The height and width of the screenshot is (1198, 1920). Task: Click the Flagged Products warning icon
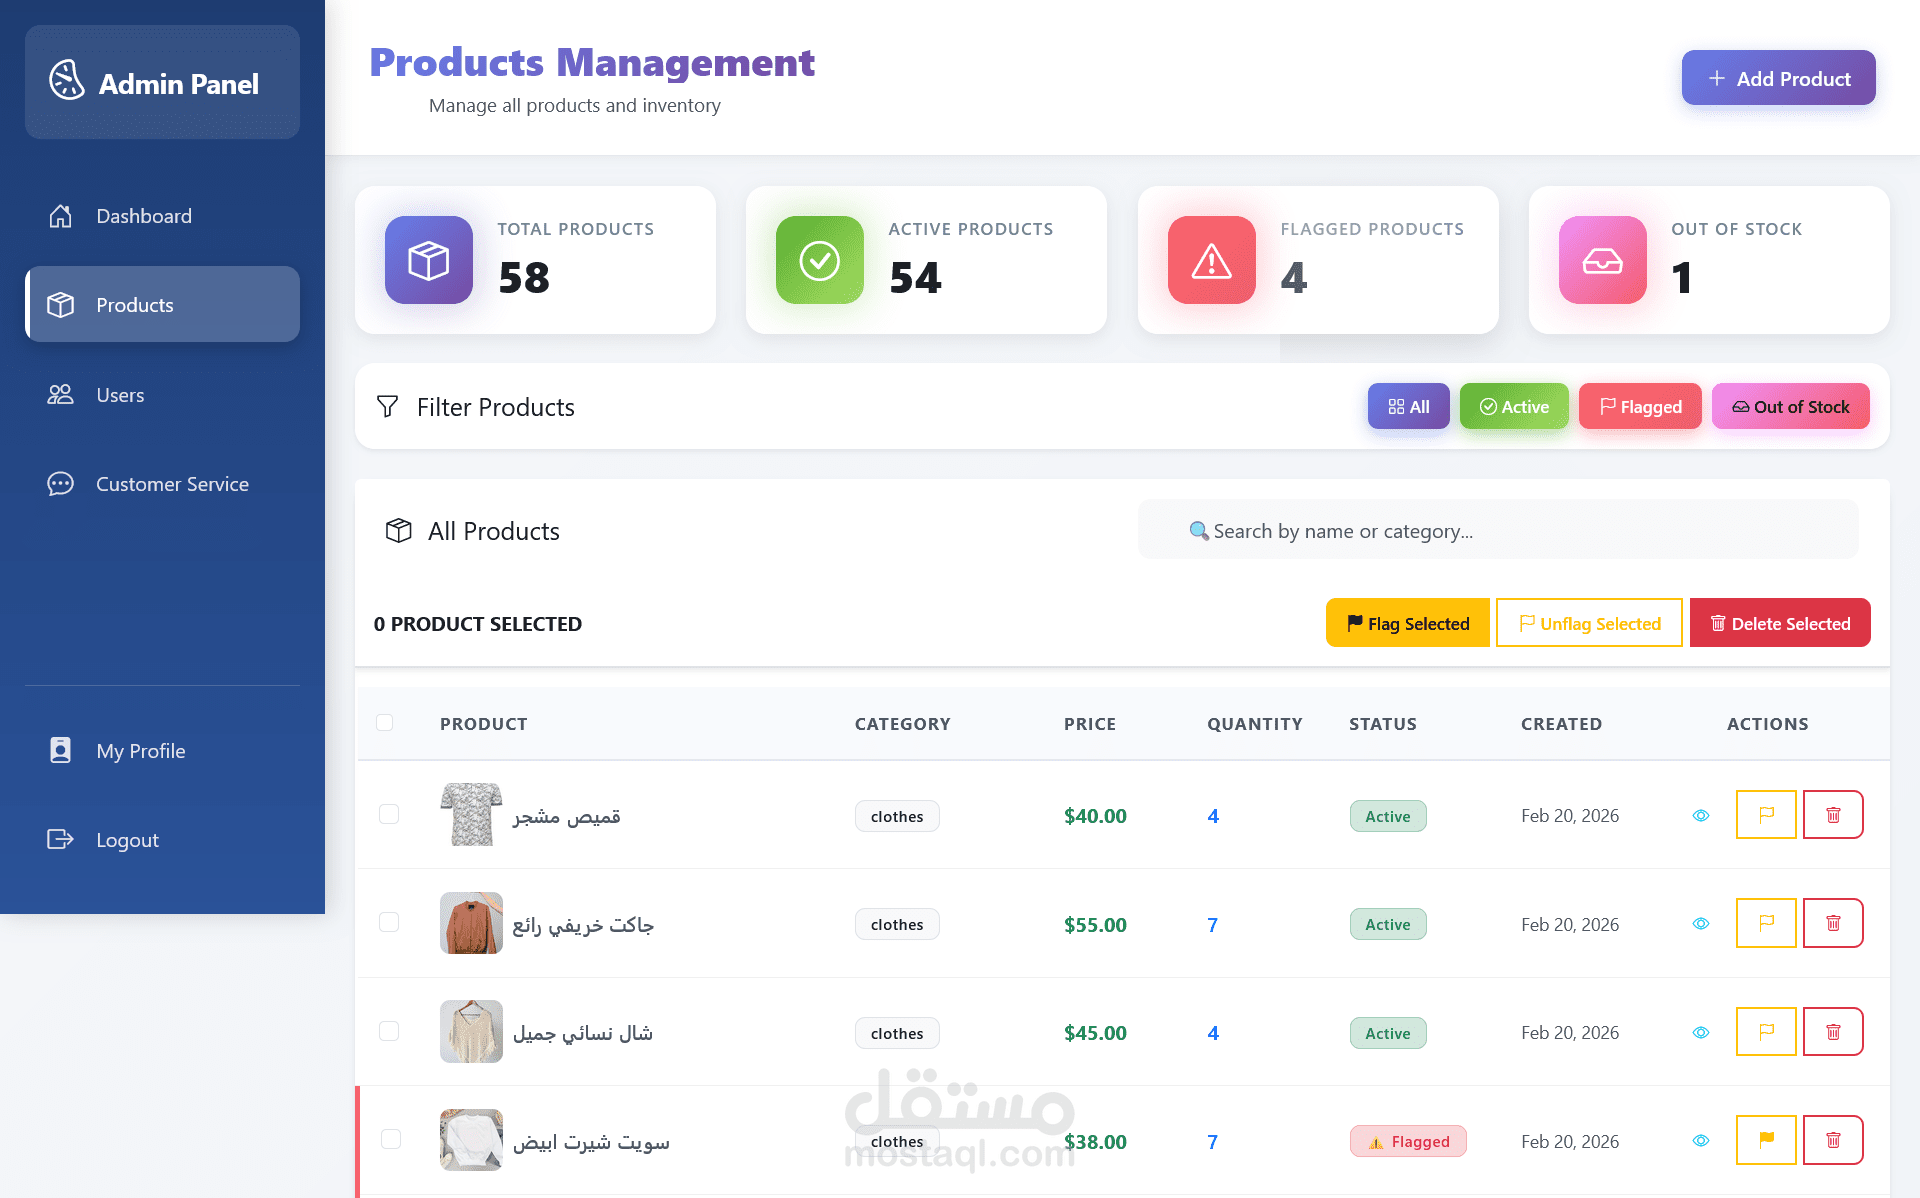(x=1211, y=260)
